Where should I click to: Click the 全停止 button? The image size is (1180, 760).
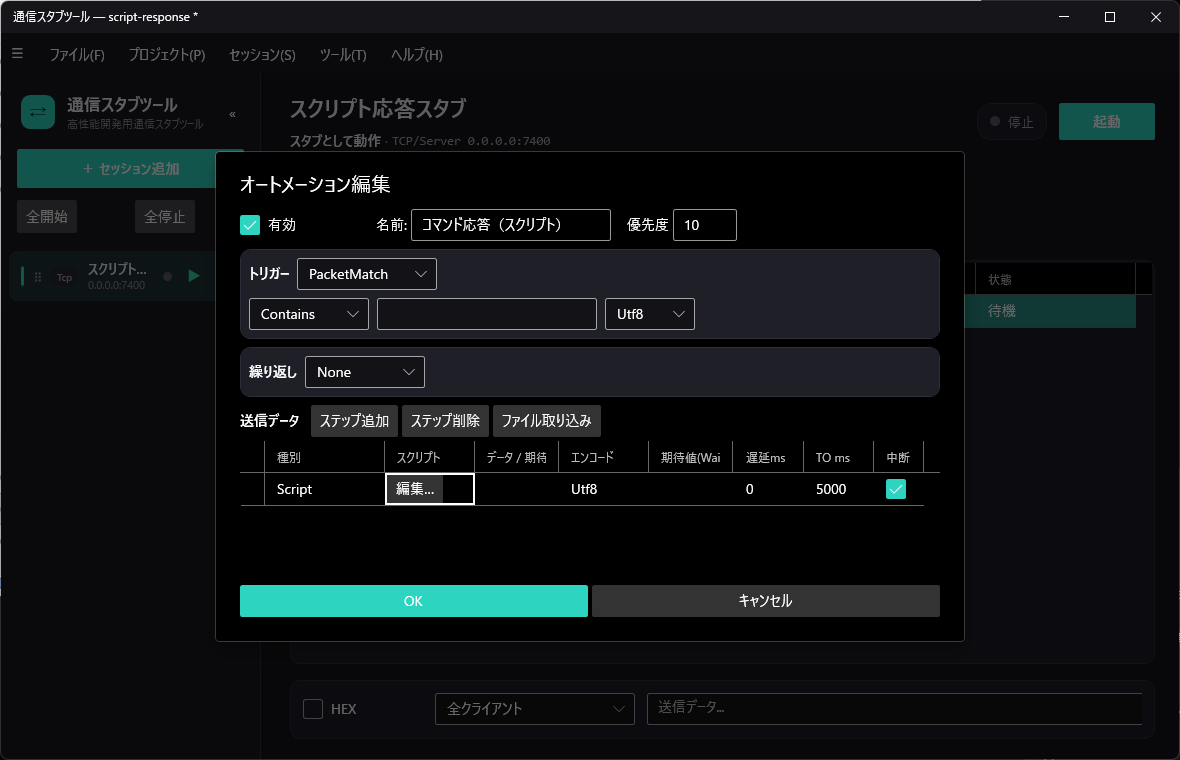click(x=165, y=217)
